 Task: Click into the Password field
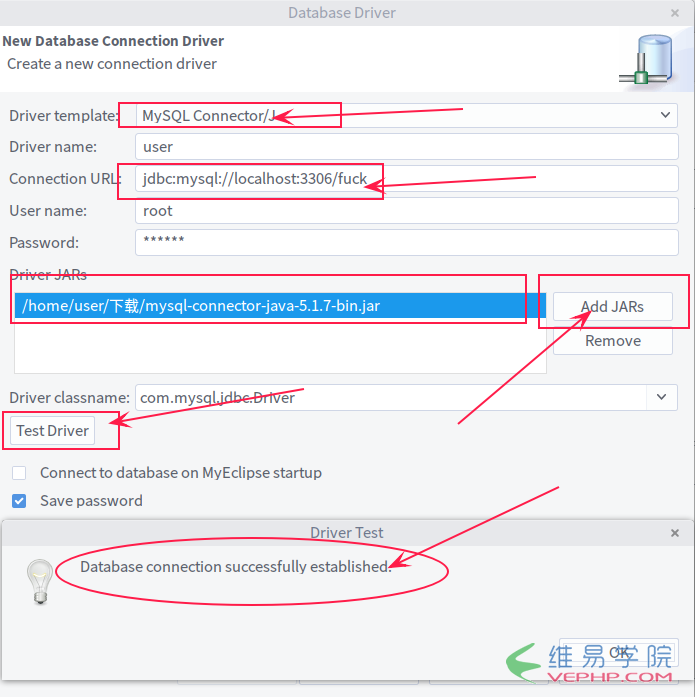(x=406, y=243)
